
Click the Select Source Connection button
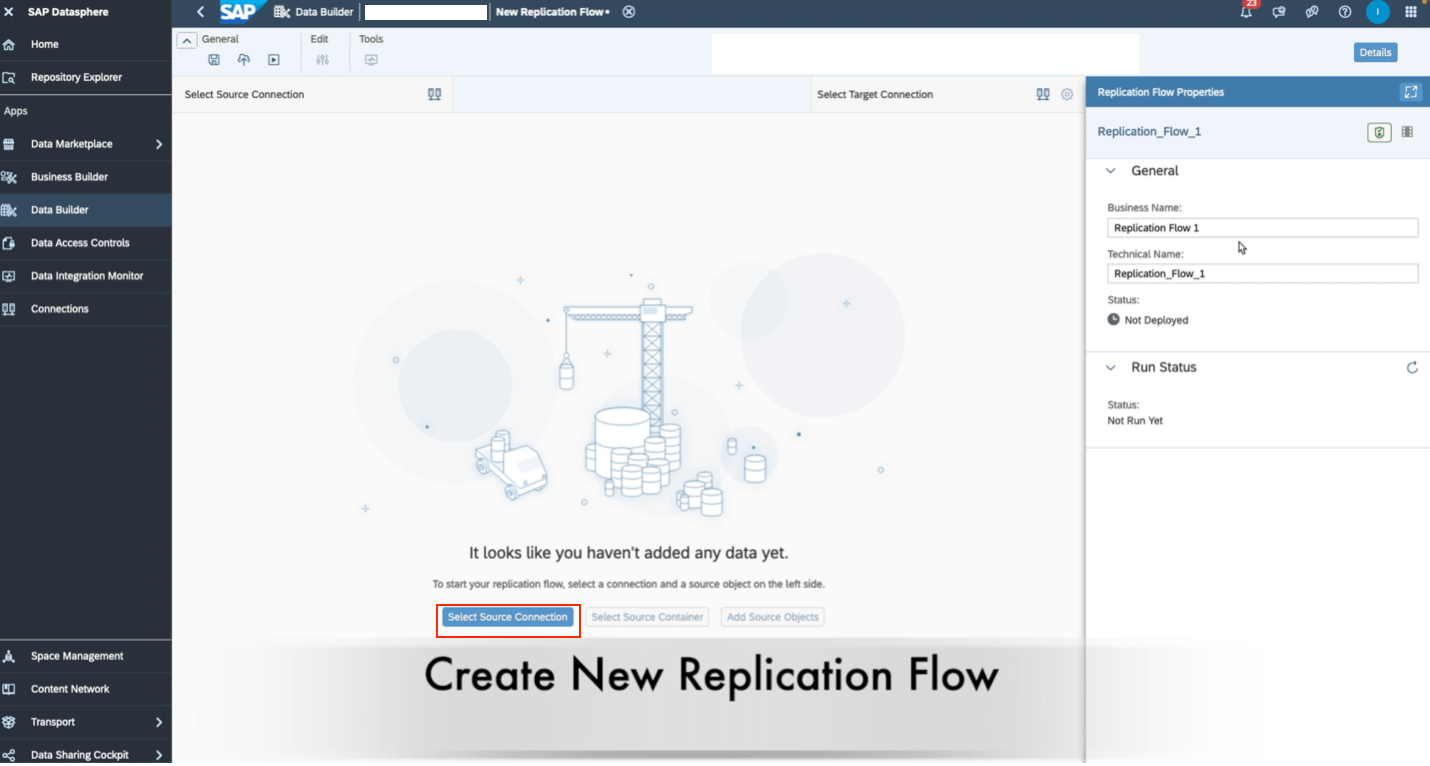coord(508,617)
